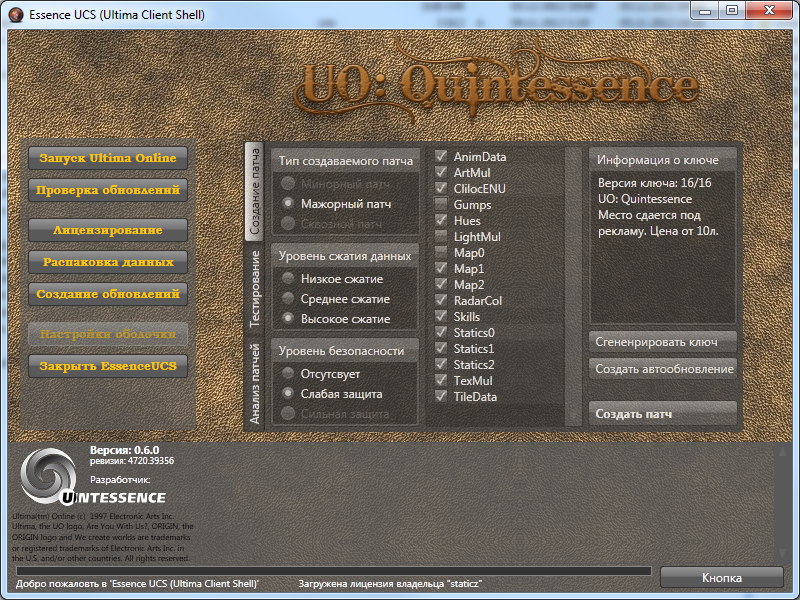Select Мажорный патч radio option

(289, 203)
